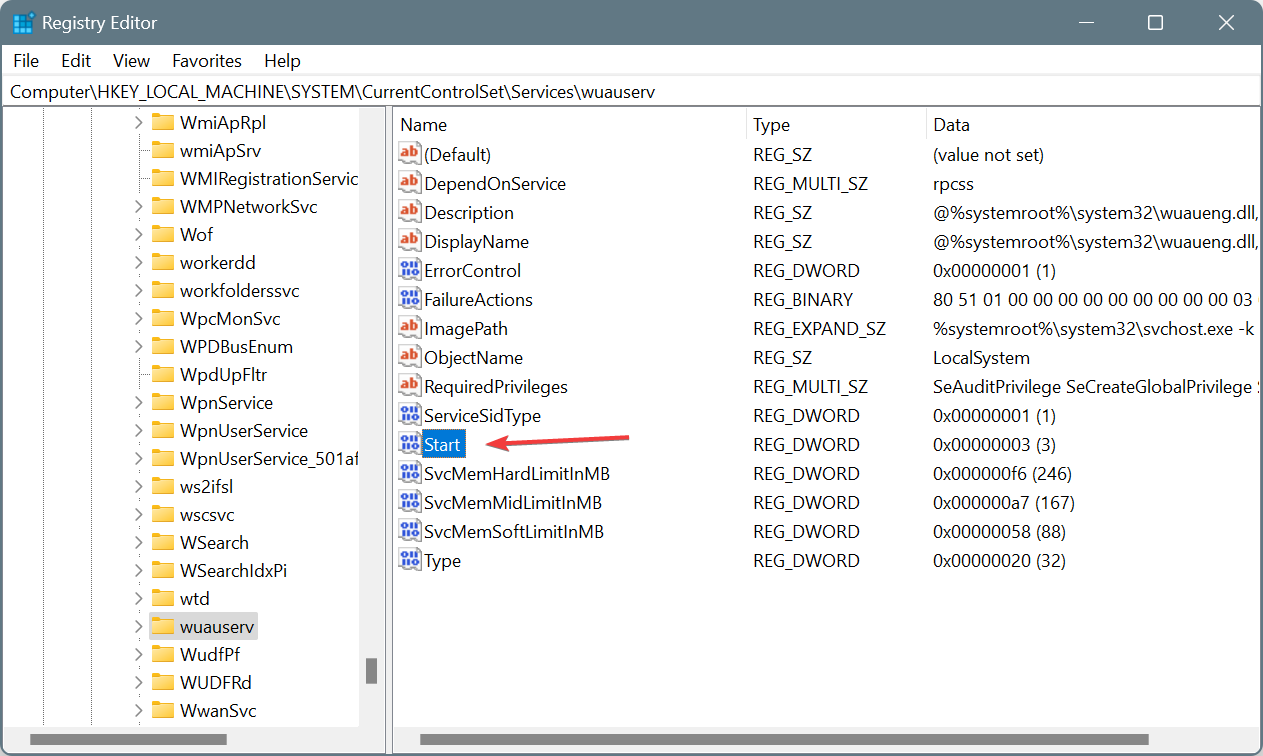Expand the workerdd key
The height and width of the screenshot is (756, 1263).
point(138,263)
